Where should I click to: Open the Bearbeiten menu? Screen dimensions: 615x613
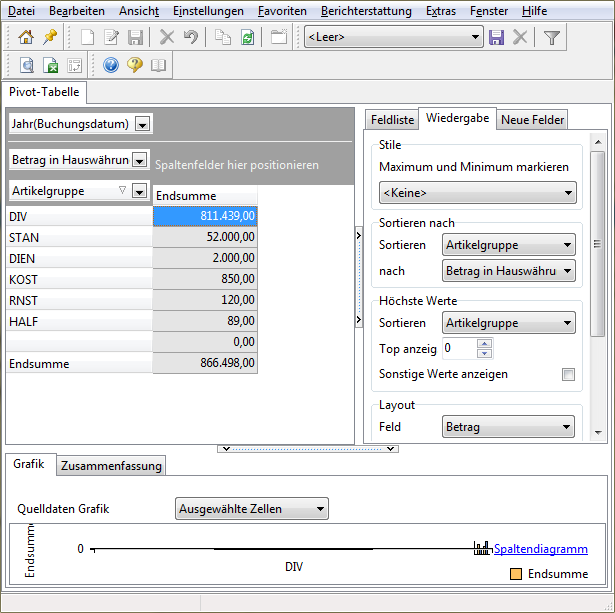pos(77,11)
